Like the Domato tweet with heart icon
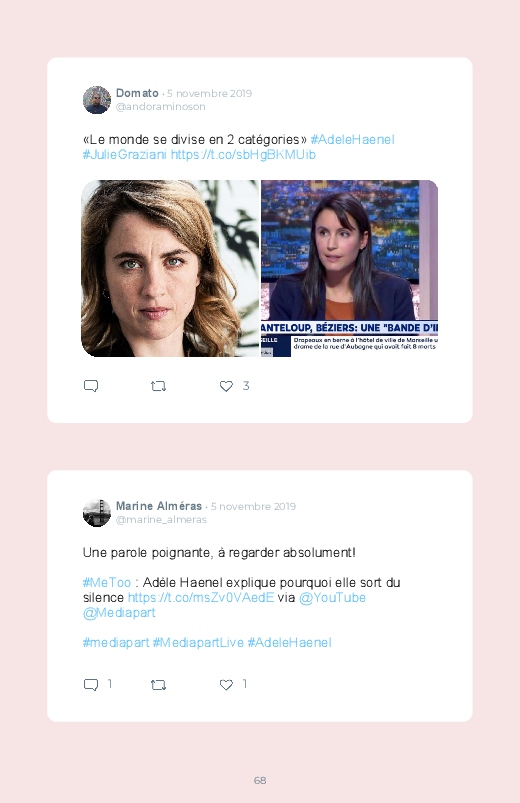 tap(226, 386)
